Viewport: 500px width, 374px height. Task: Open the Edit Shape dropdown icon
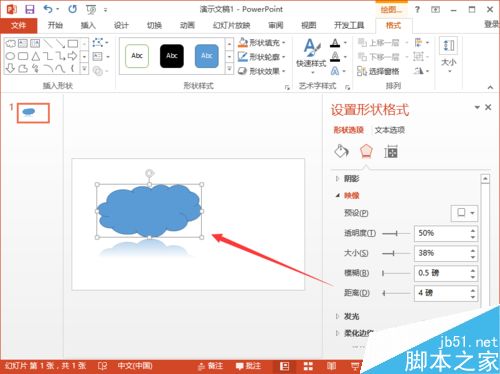tap(100, 42)
